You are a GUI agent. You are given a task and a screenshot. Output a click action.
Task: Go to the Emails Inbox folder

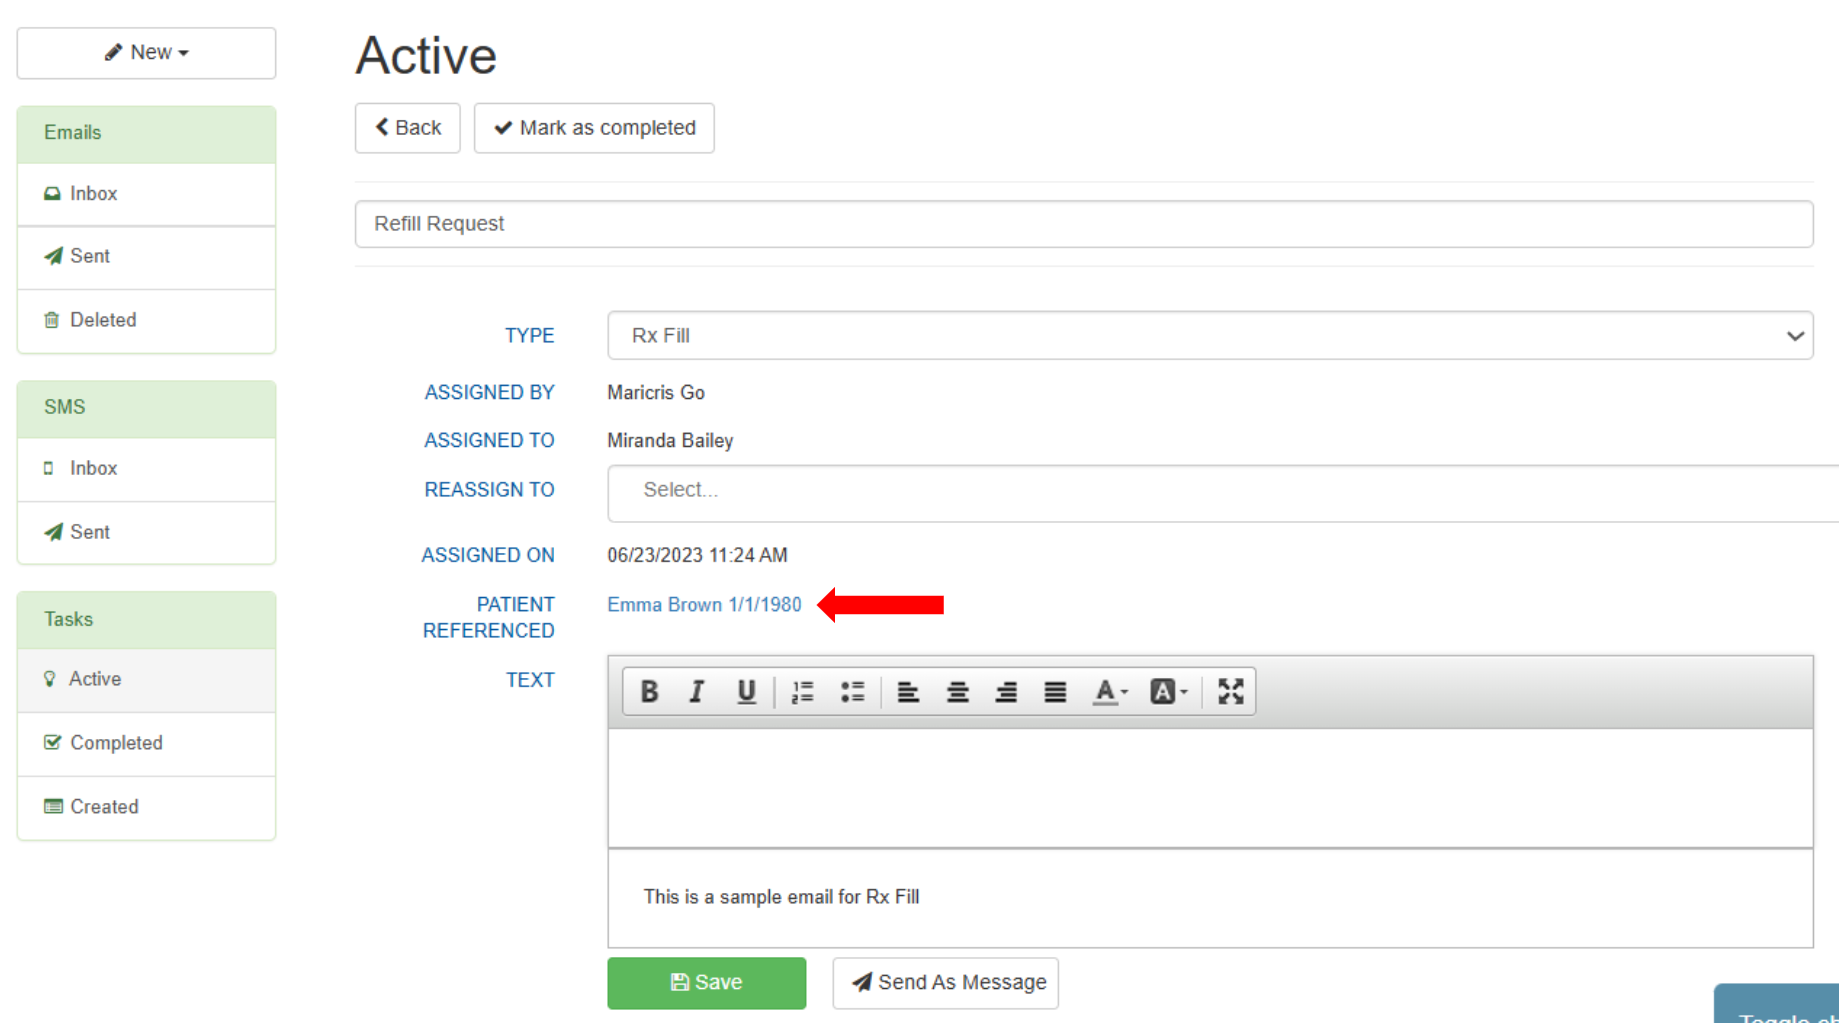point(93,194)
